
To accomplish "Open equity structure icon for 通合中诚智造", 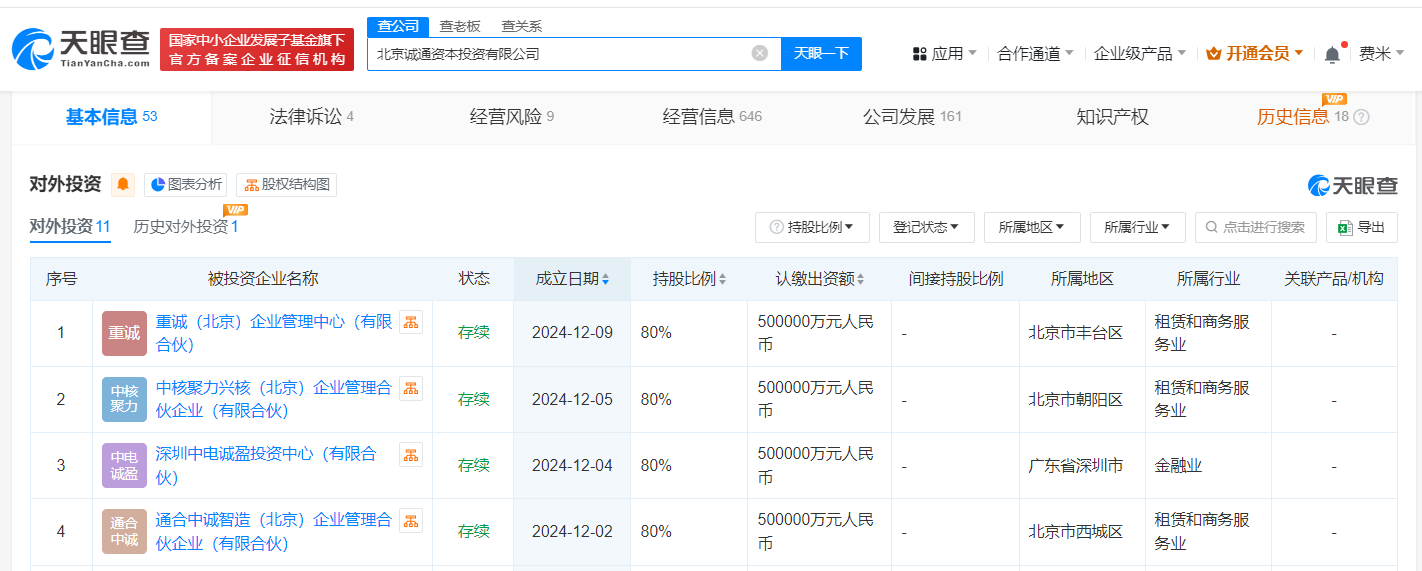I will click(x=411, y=520).
